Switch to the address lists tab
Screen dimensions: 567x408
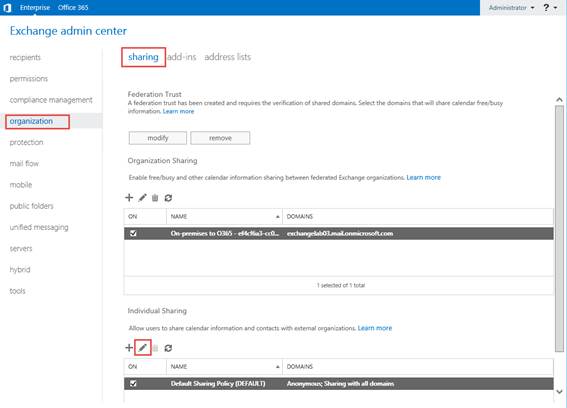point(227,57)
